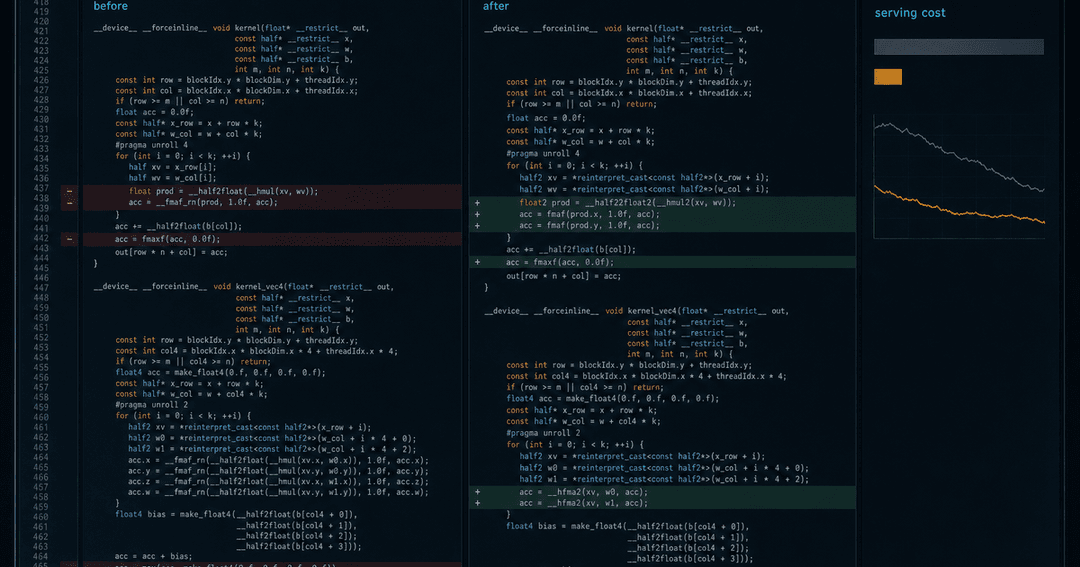Click 'float4 bias = make_float4' in before pane
The height and width of the screenshot is (567, 1080).
pyautogui.click(x=238, y=515)
